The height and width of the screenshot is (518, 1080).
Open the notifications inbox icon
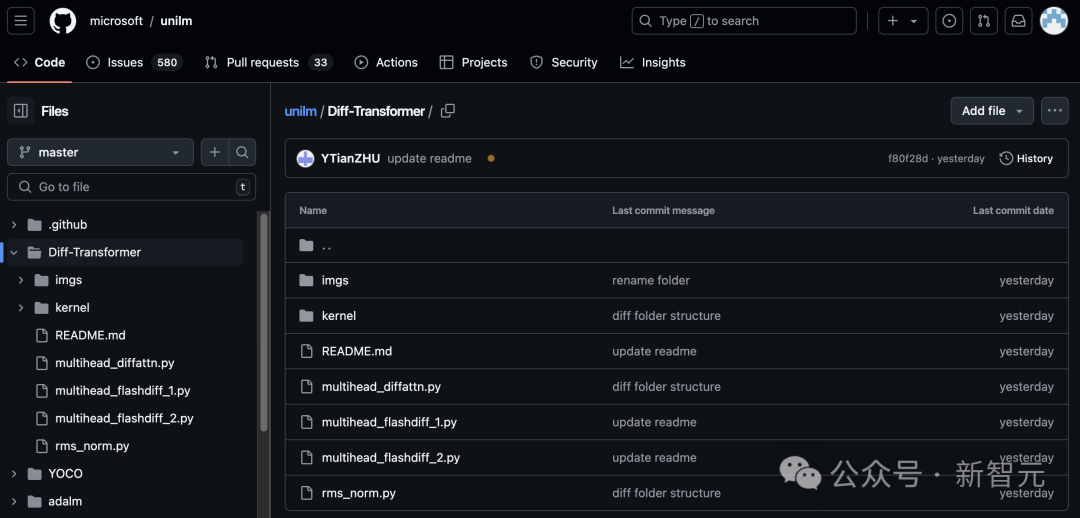(1018, 21)
